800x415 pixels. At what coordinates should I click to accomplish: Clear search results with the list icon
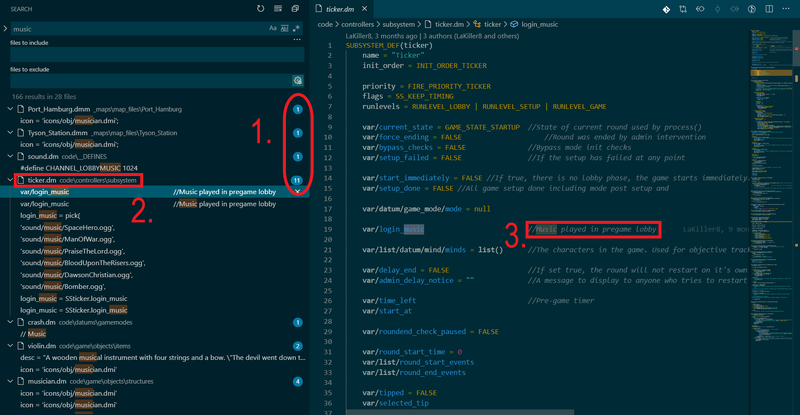(278, 9)
